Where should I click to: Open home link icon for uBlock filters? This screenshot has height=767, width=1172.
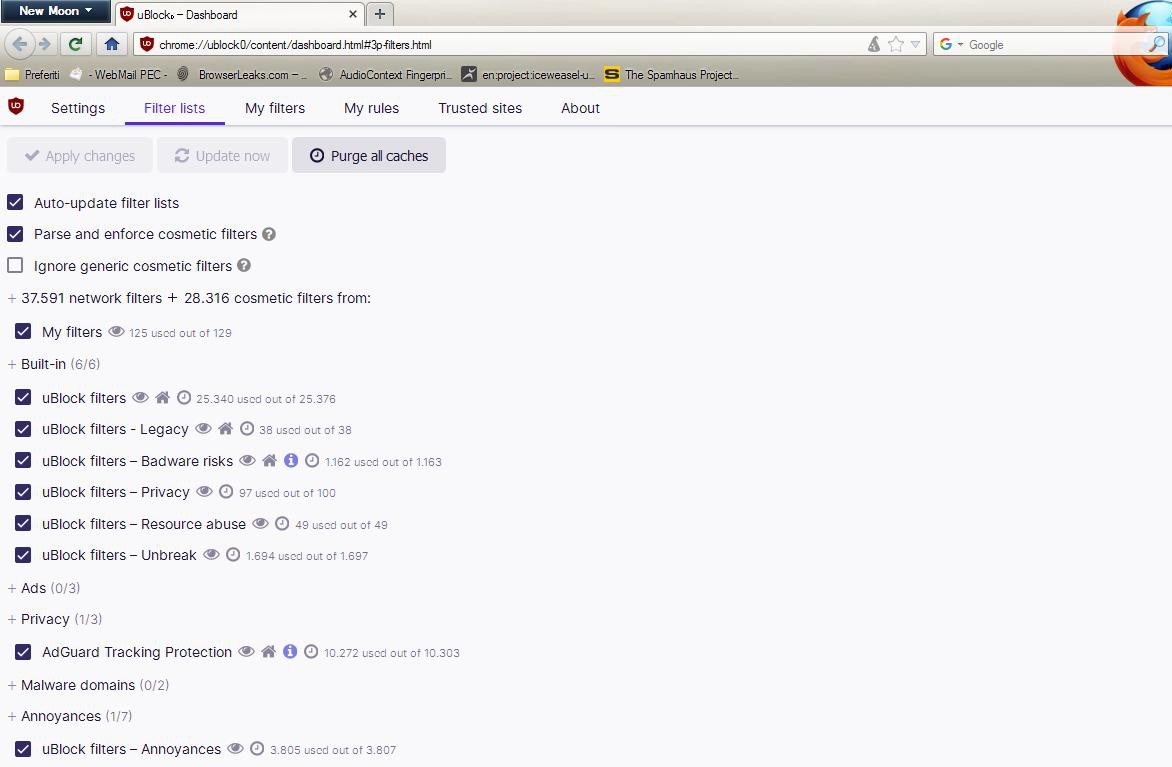(162, 397)
